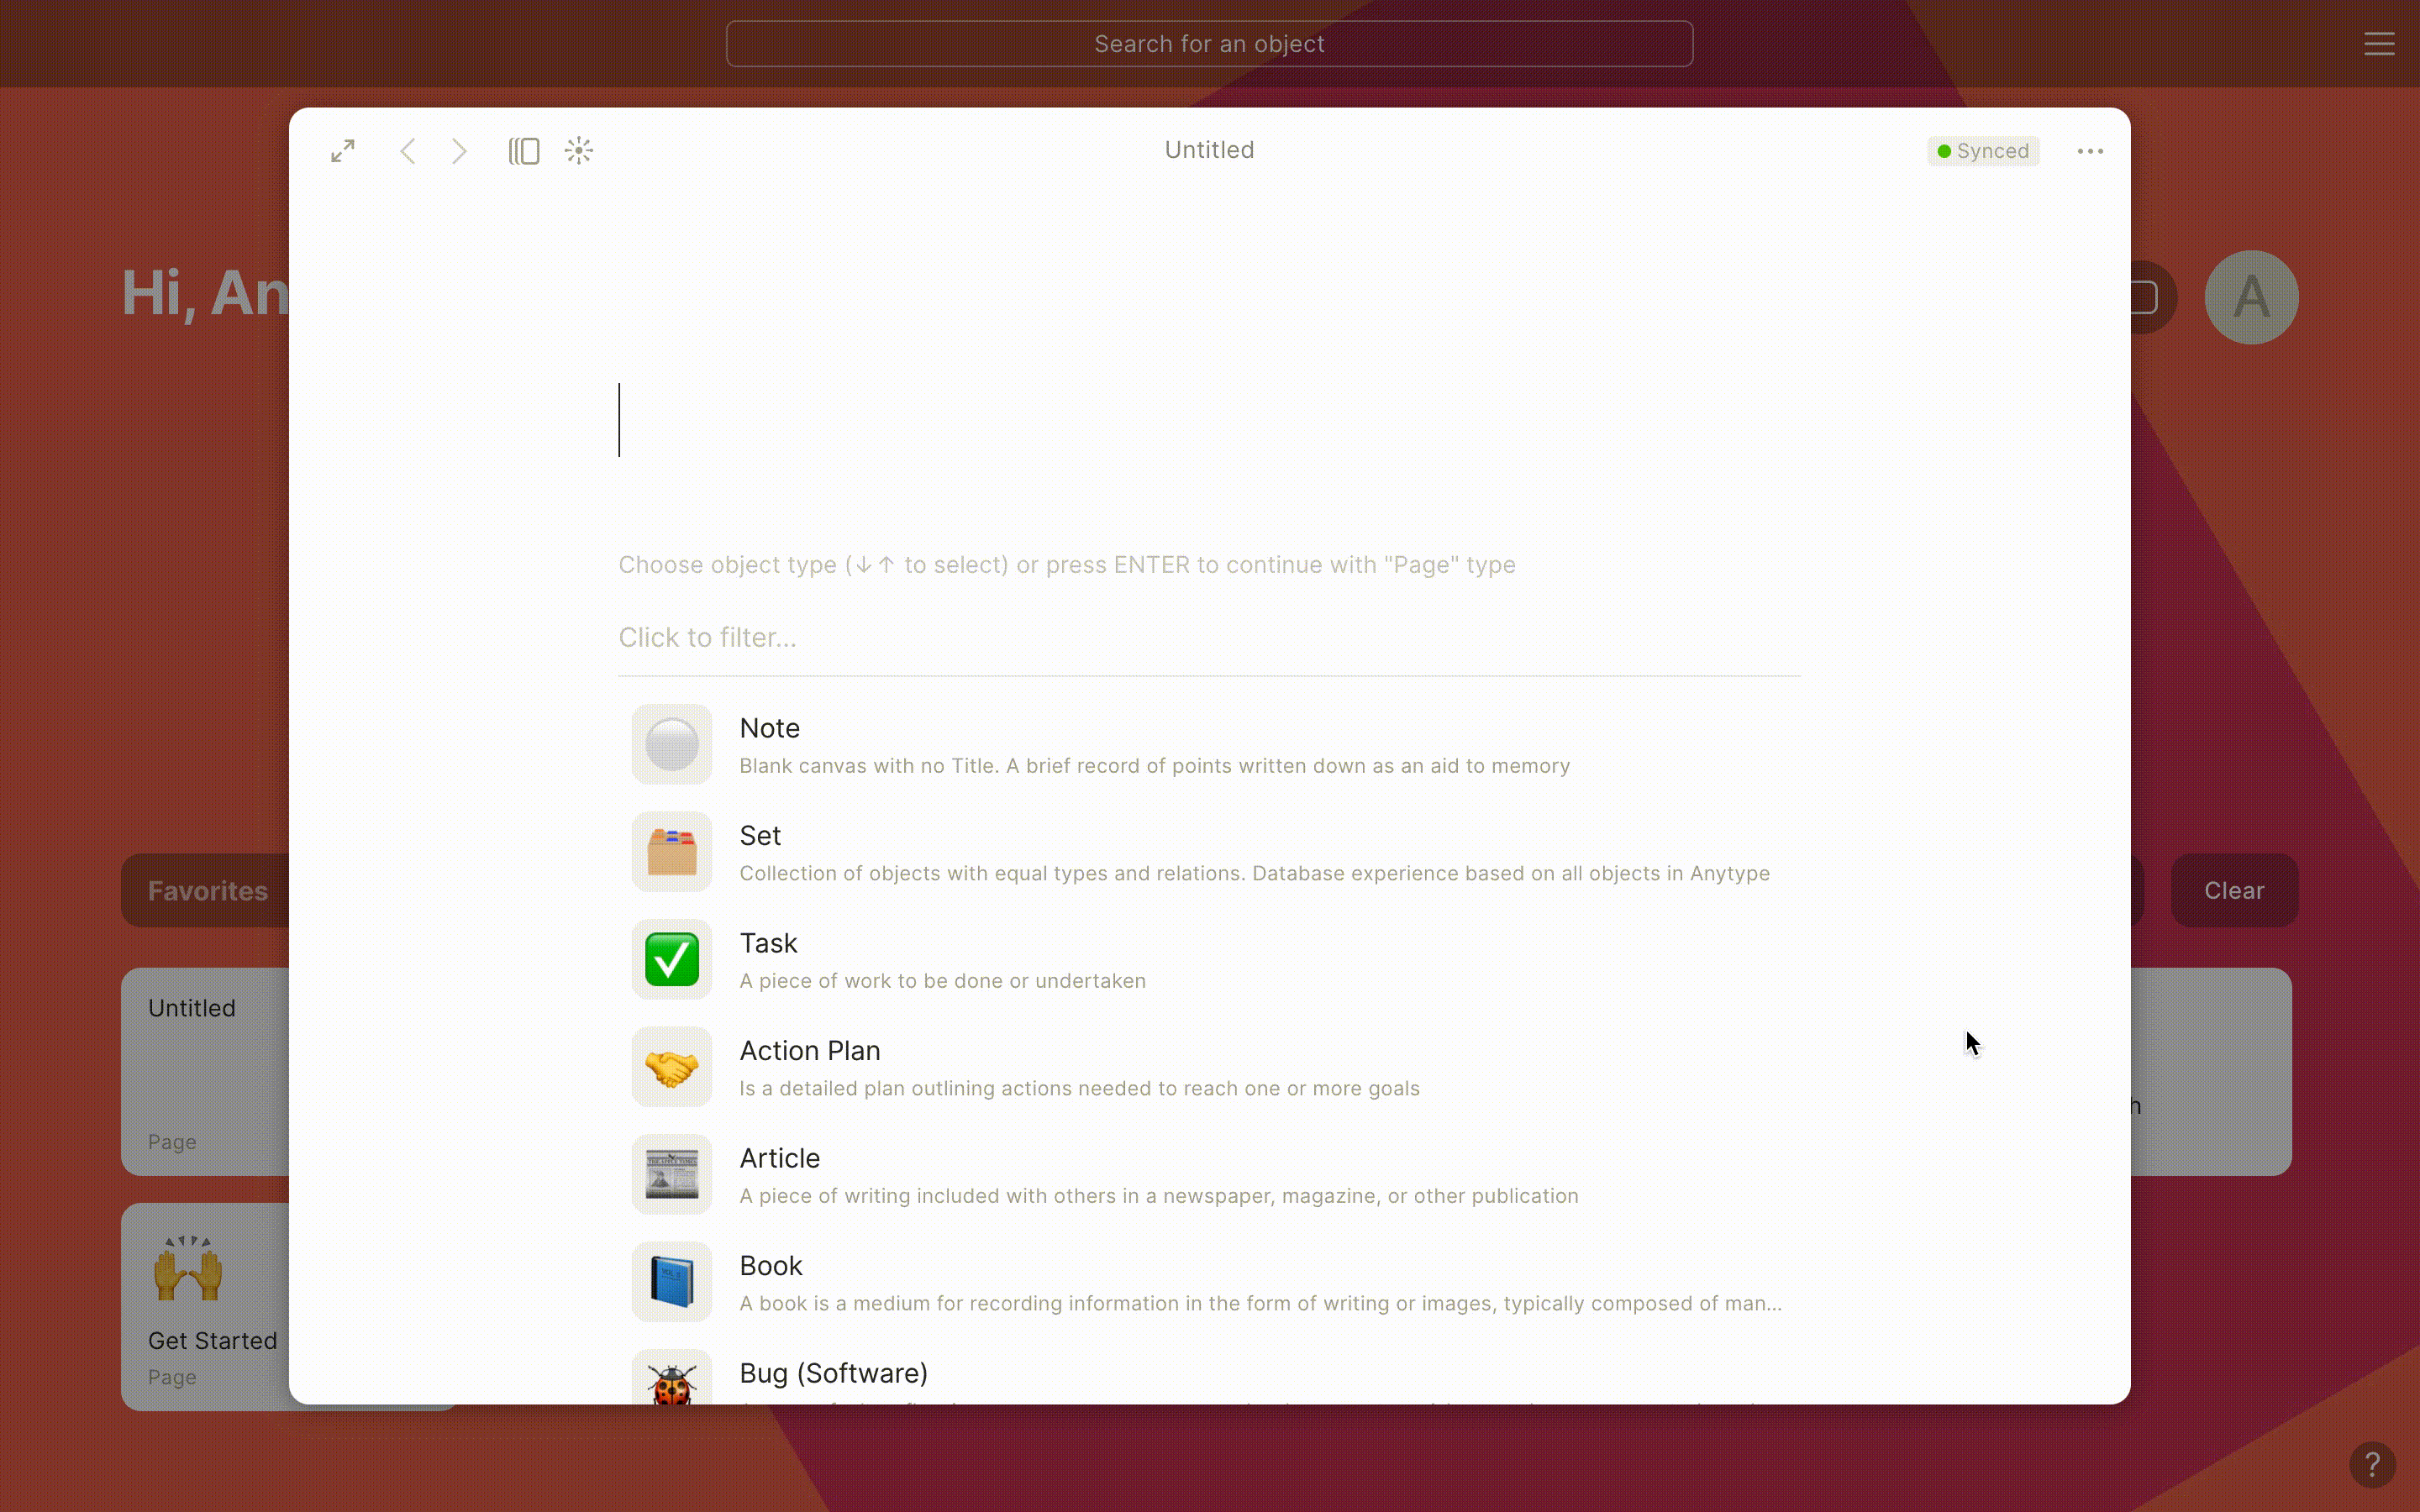
Task: Go forward with the right arrow
Action: pos(459,151)
